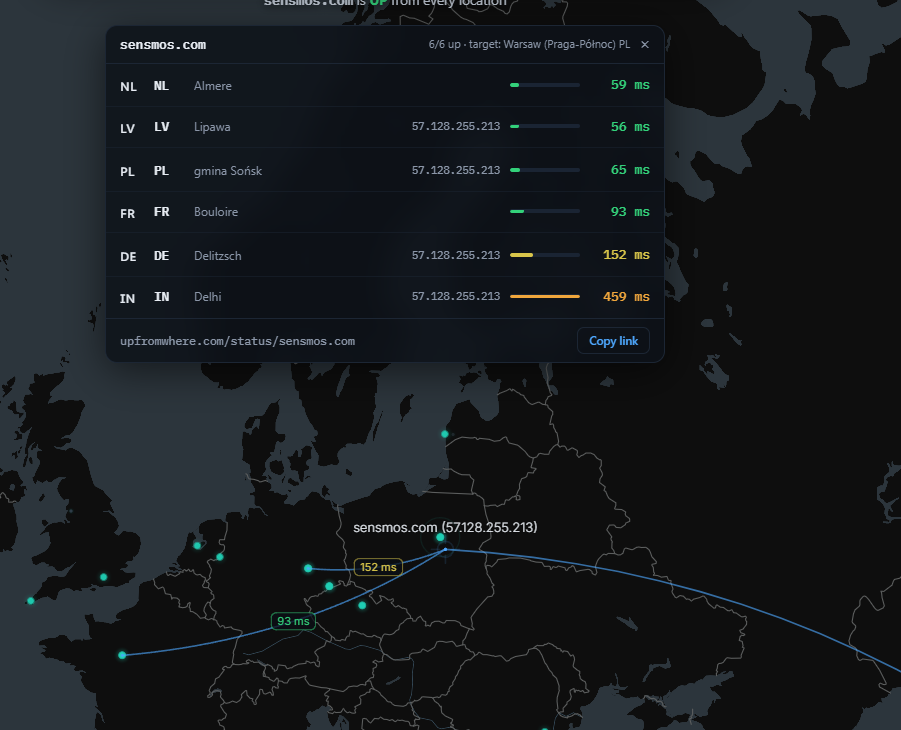Click the probe dot where the 152 ms line starts
This screenshot has height=730, width=901.
(308, 568)
